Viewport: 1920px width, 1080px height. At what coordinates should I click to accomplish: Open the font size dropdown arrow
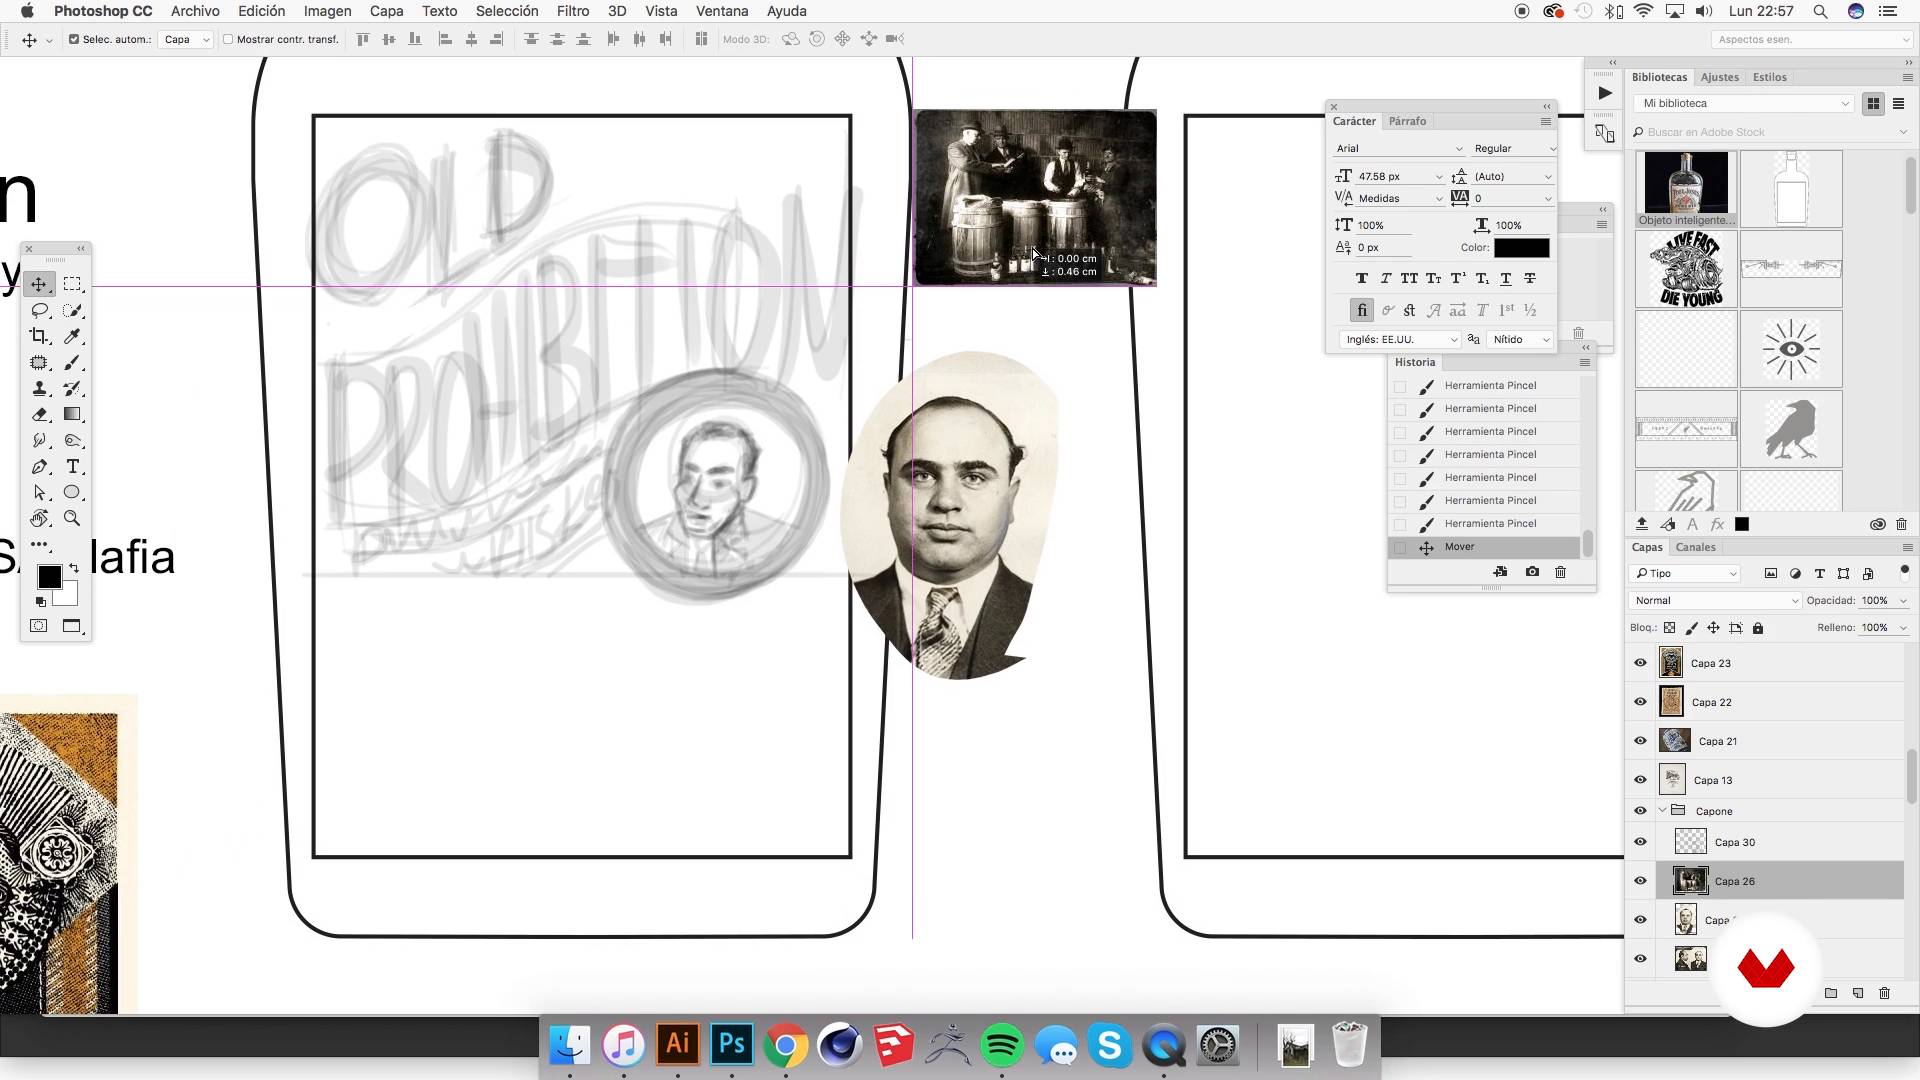[x=1439, y=177]
